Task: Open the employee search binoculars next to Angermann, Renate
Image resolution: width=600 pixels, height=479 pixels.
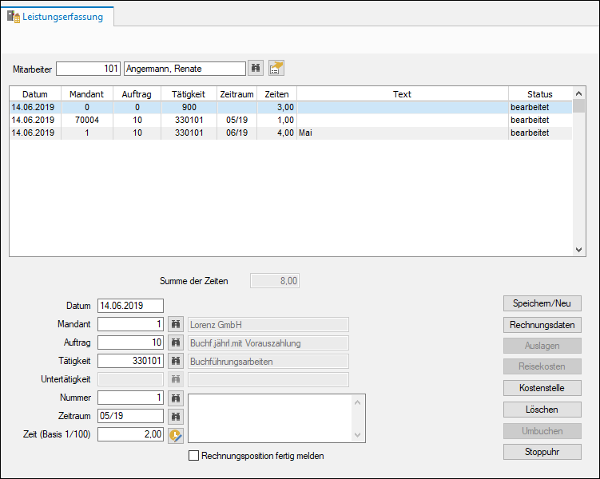Action: [256, 68]
